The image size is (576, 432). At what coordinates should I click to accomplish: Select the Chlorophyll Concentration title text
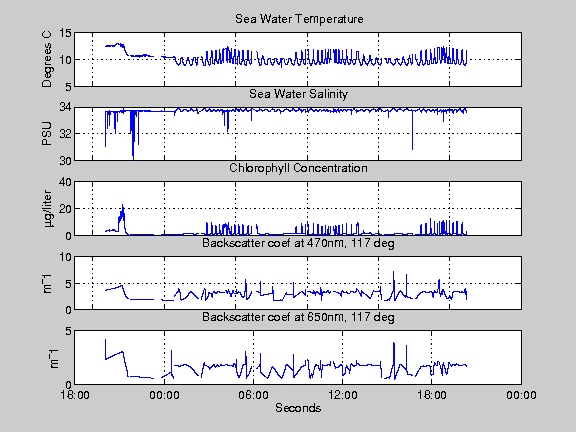click(298, 168)
